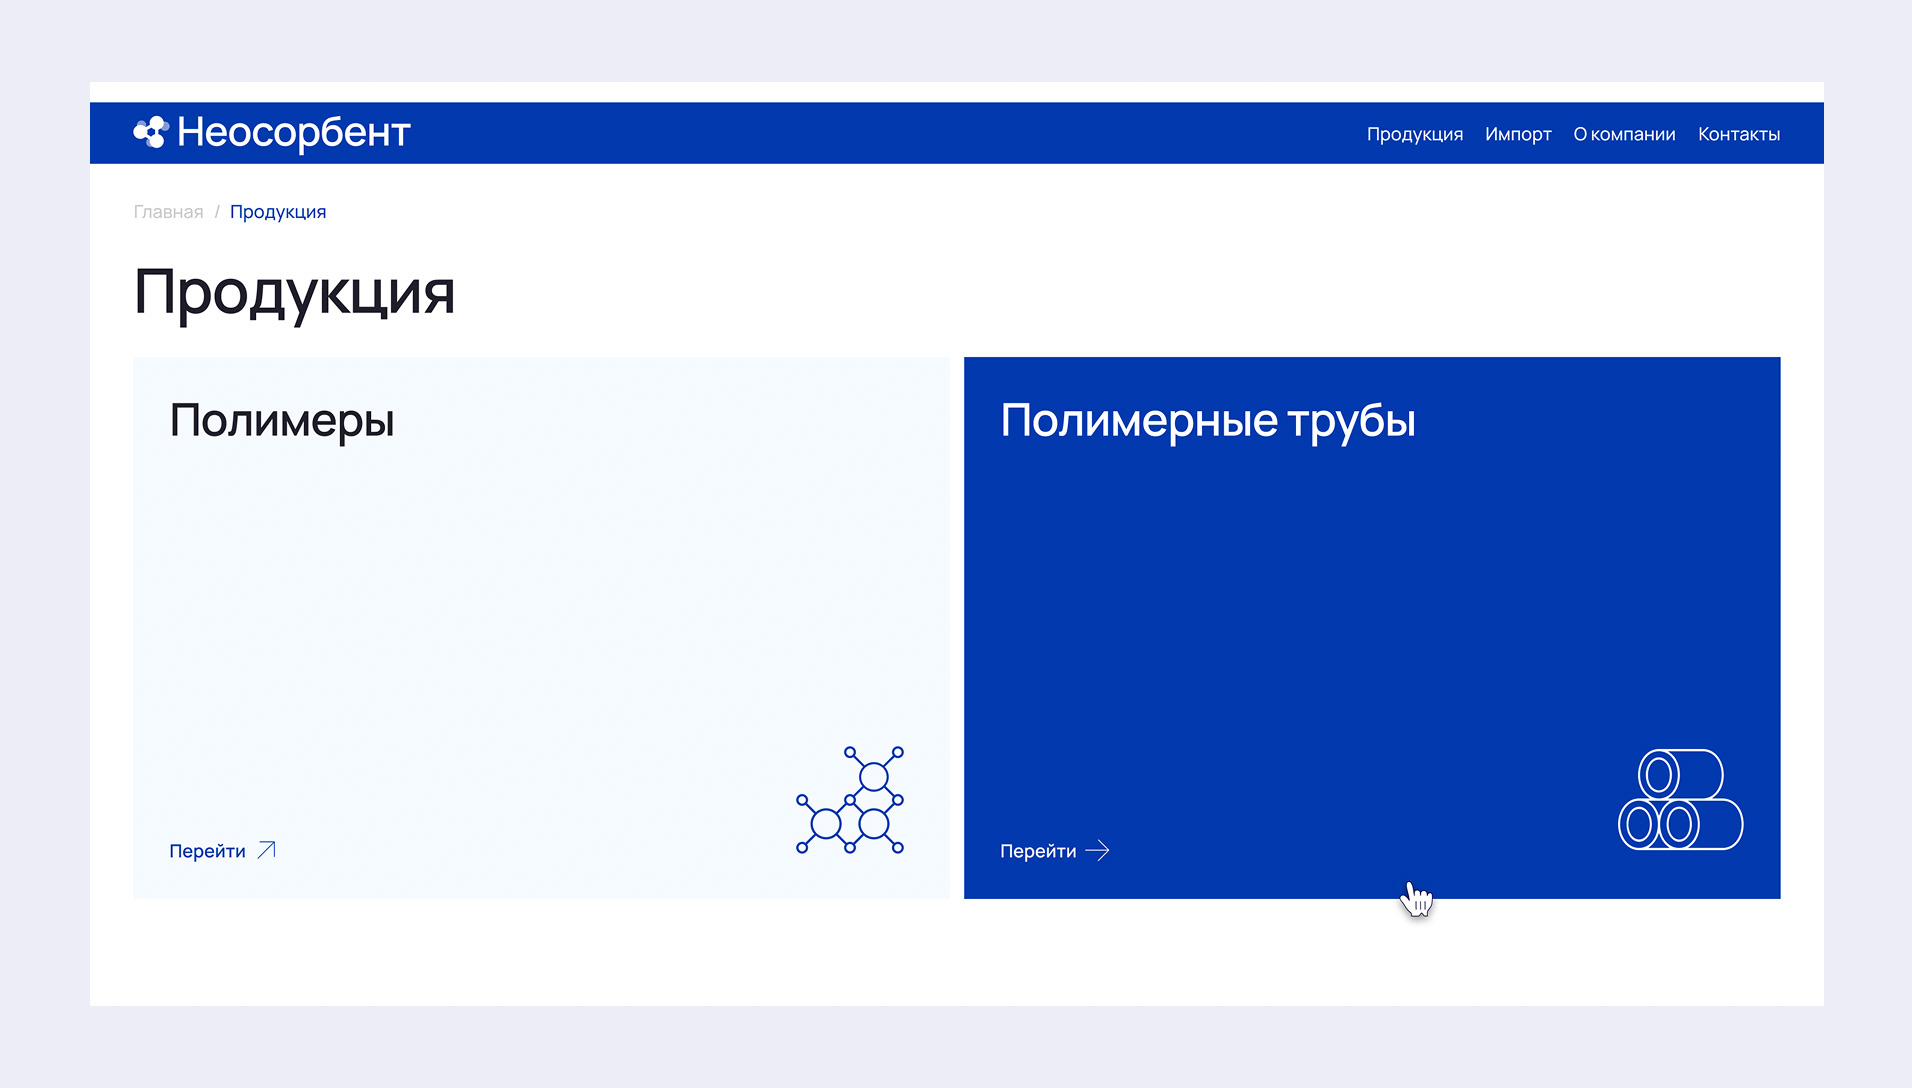Click the Неосорбент brand name text
Screen dimensions: 1912x1088
click(x=293, y=132)
